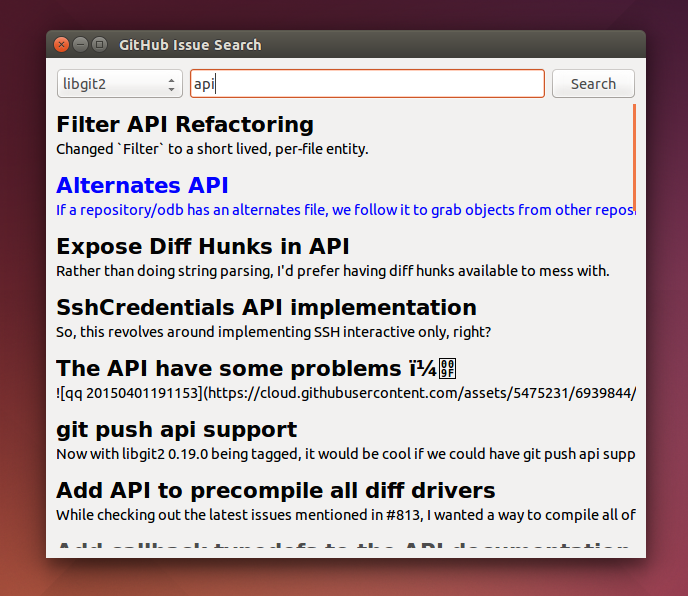The image size is (688, 596).
Task: Select the "git push api support" issue title
Action: (x=177, y=430)
